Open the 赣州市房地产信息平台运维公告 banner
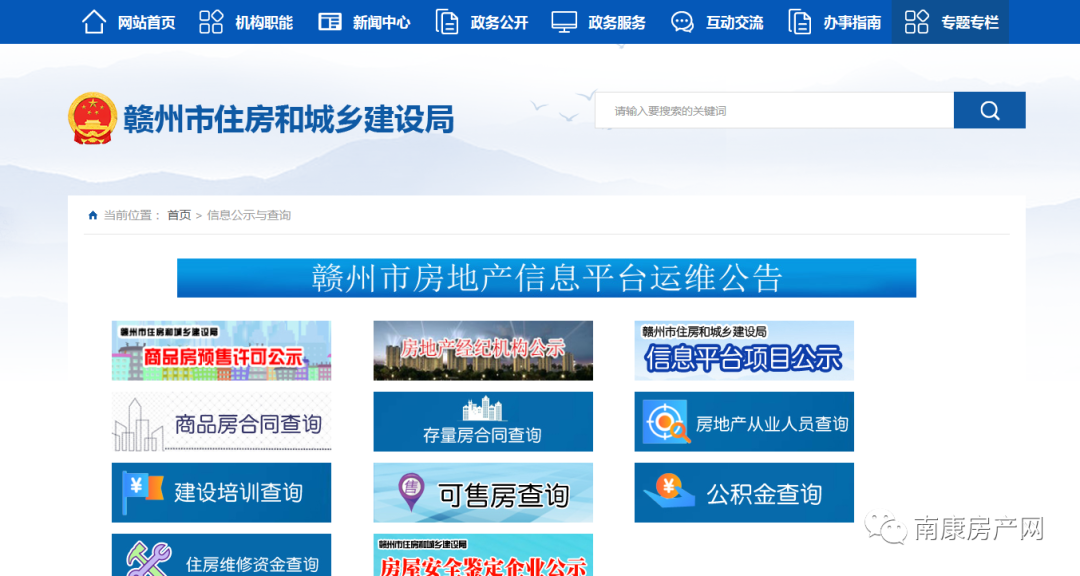Screen dimensions: 1080x576 coord(546,278)
